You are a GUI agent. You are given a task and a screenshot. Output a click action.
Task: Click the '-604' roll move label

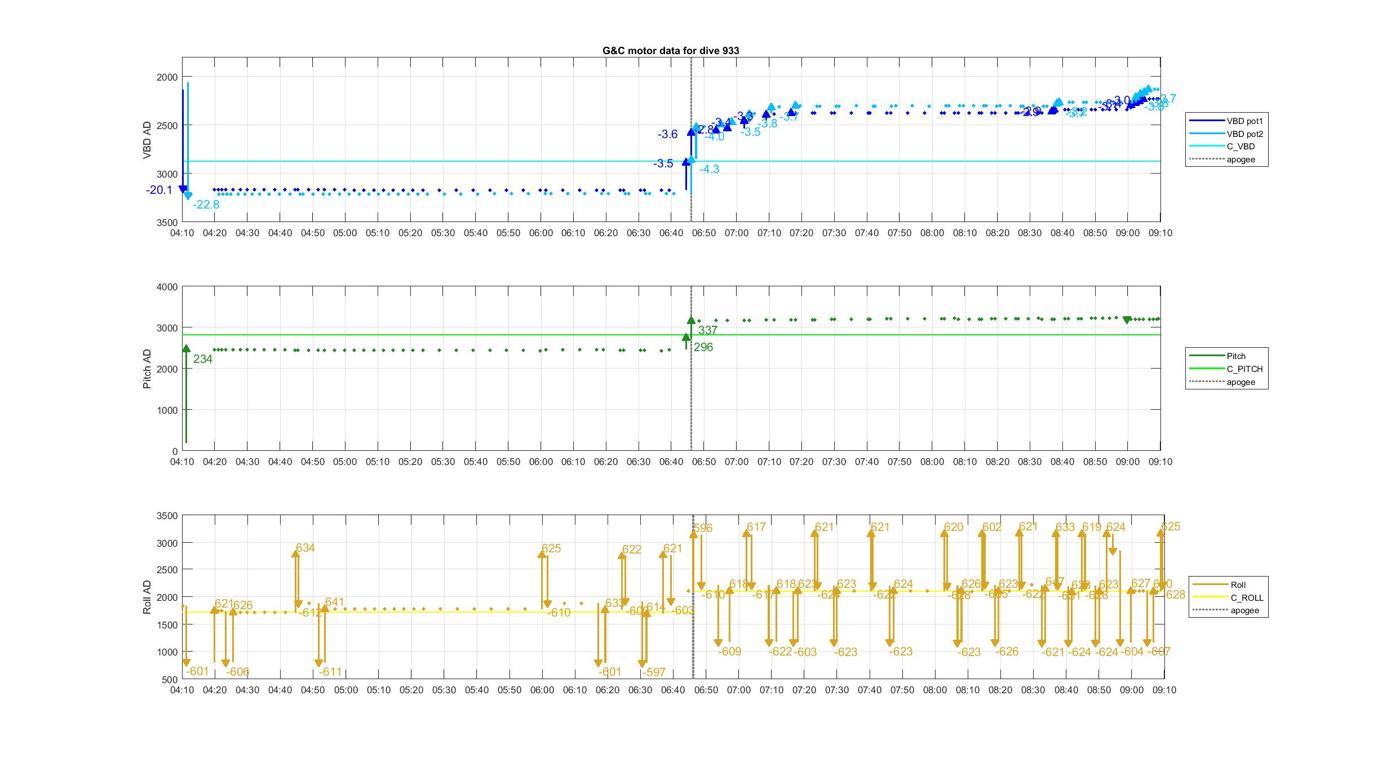click(x=1131, y=651)
